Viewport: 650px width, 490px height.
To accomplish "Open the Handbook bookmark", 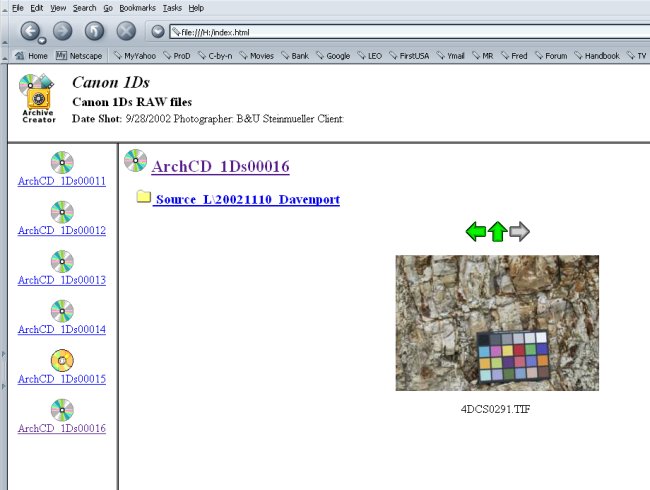I will pos(597,56).
